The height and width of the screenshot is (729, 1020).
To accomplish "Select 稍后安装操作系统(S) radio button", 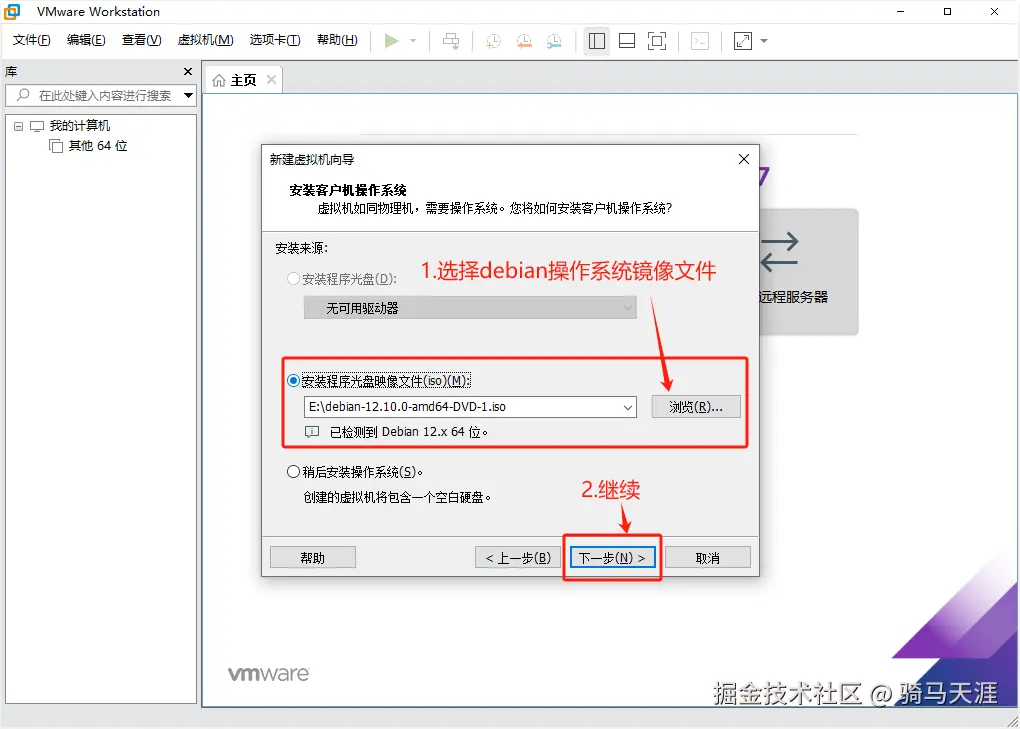I will (x=293, y=471).
